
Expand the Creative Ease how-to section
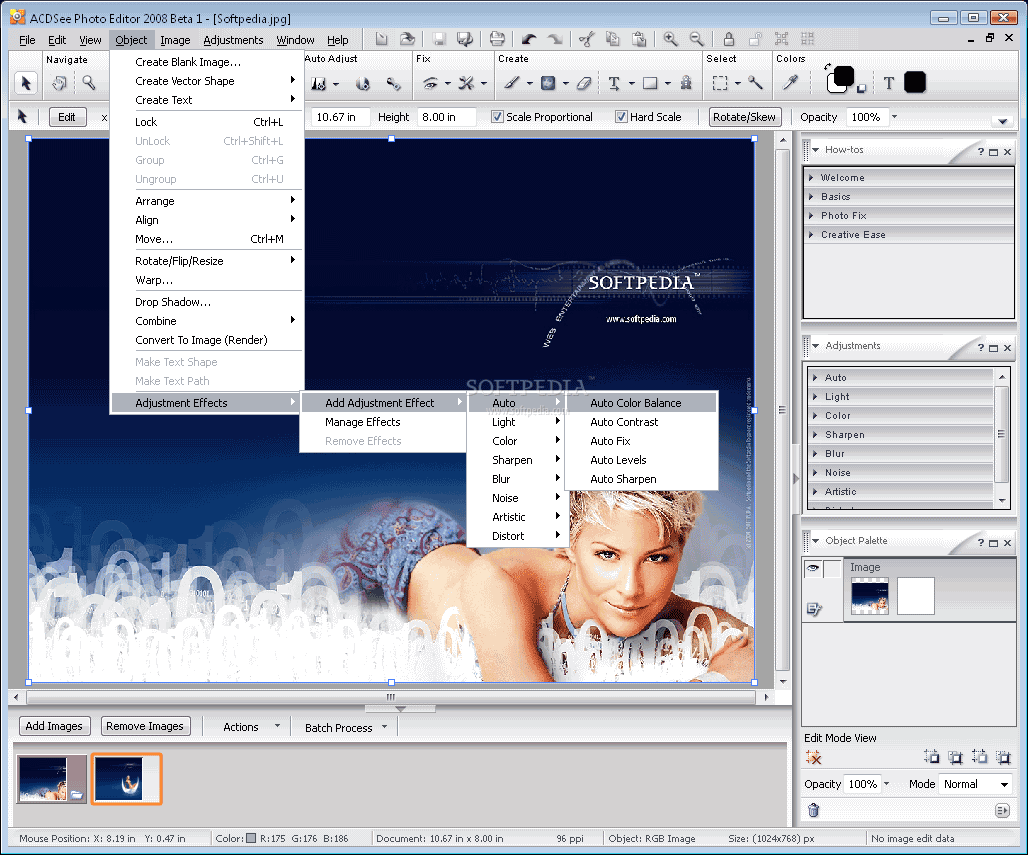[811, 235]
